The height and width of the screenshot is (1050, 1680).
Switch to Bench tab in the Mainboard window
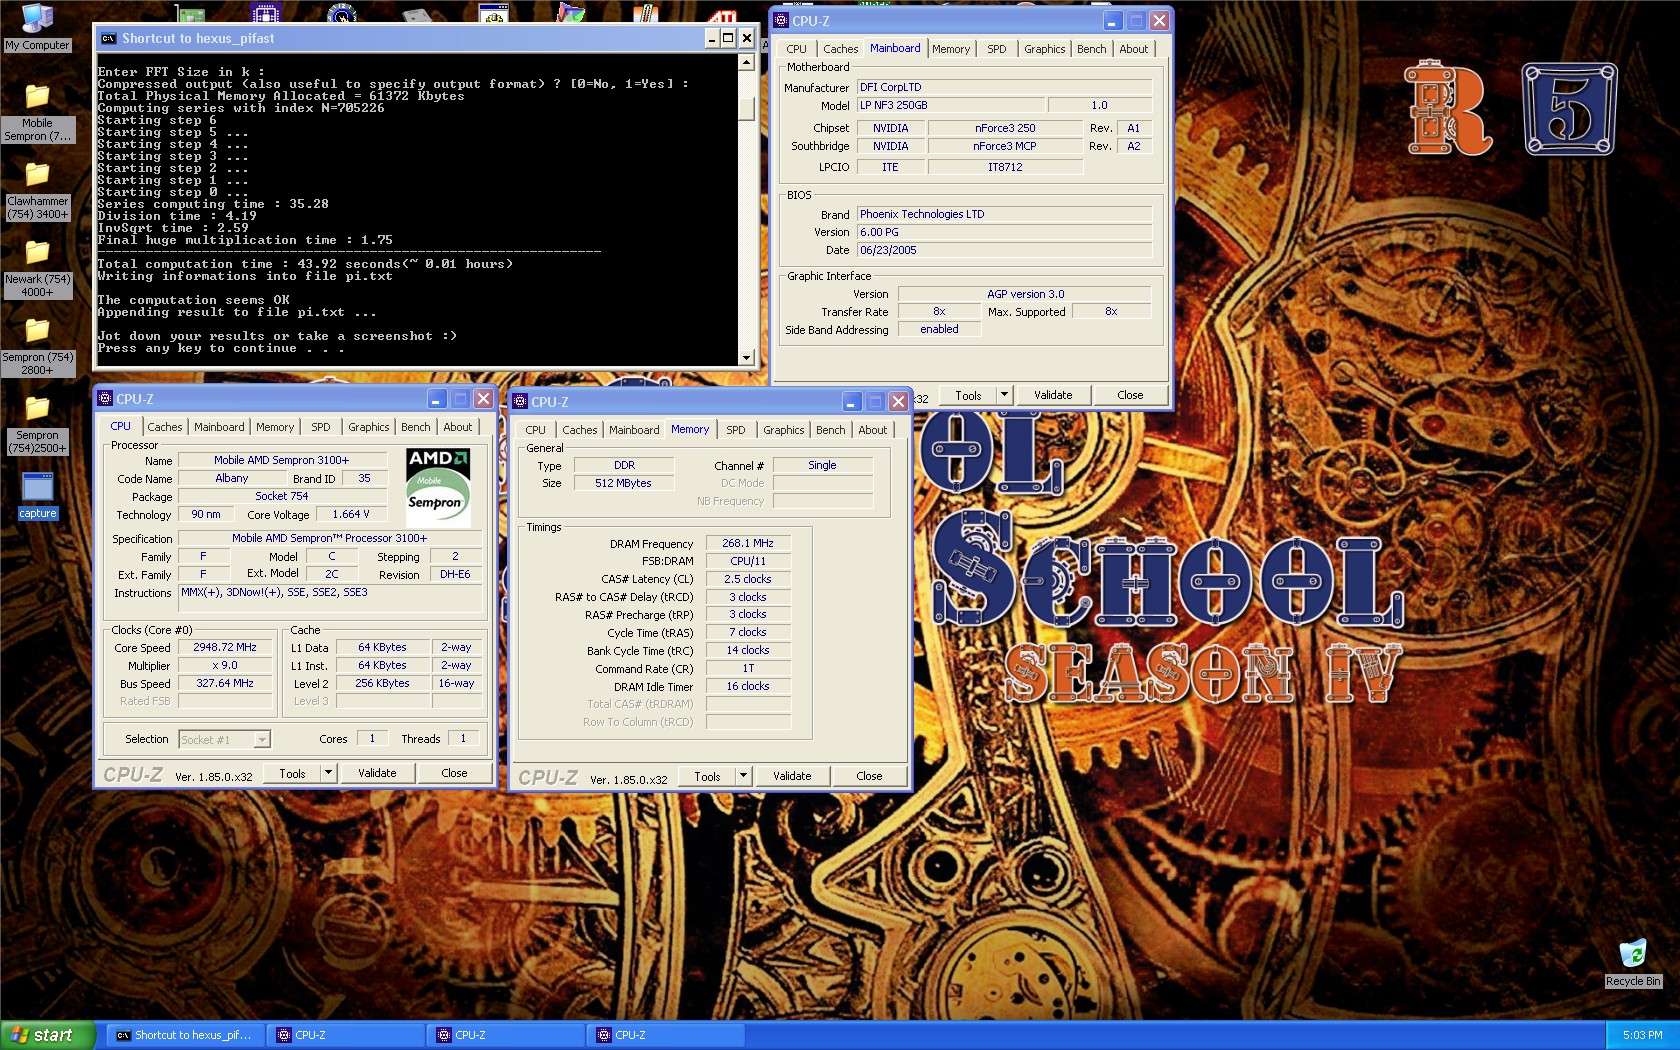point(1092,49)
